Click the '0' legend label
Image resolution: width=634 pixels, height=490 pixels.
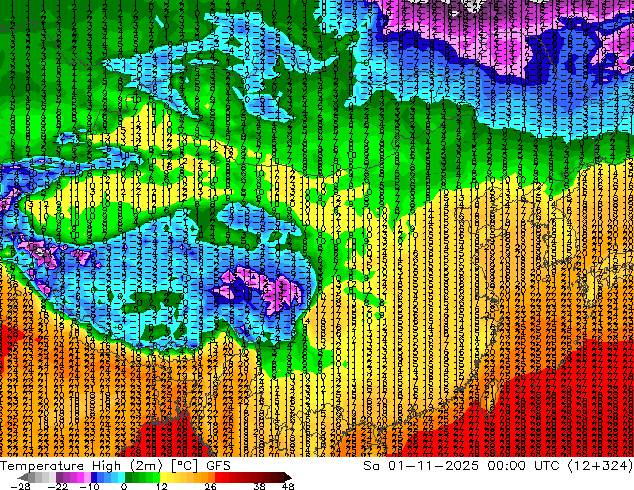click(x=124, y=486)
